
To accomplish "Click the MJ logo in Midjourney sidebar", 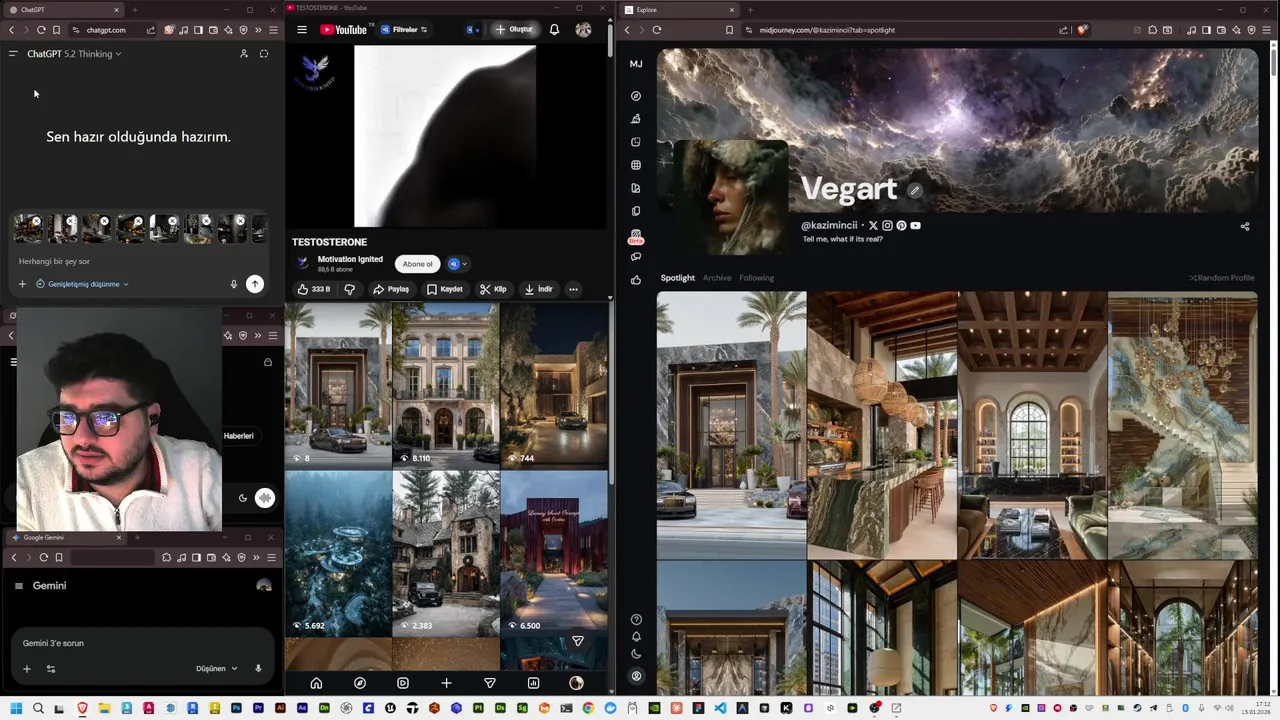I will pyautogui.click(x=636, y=64).
